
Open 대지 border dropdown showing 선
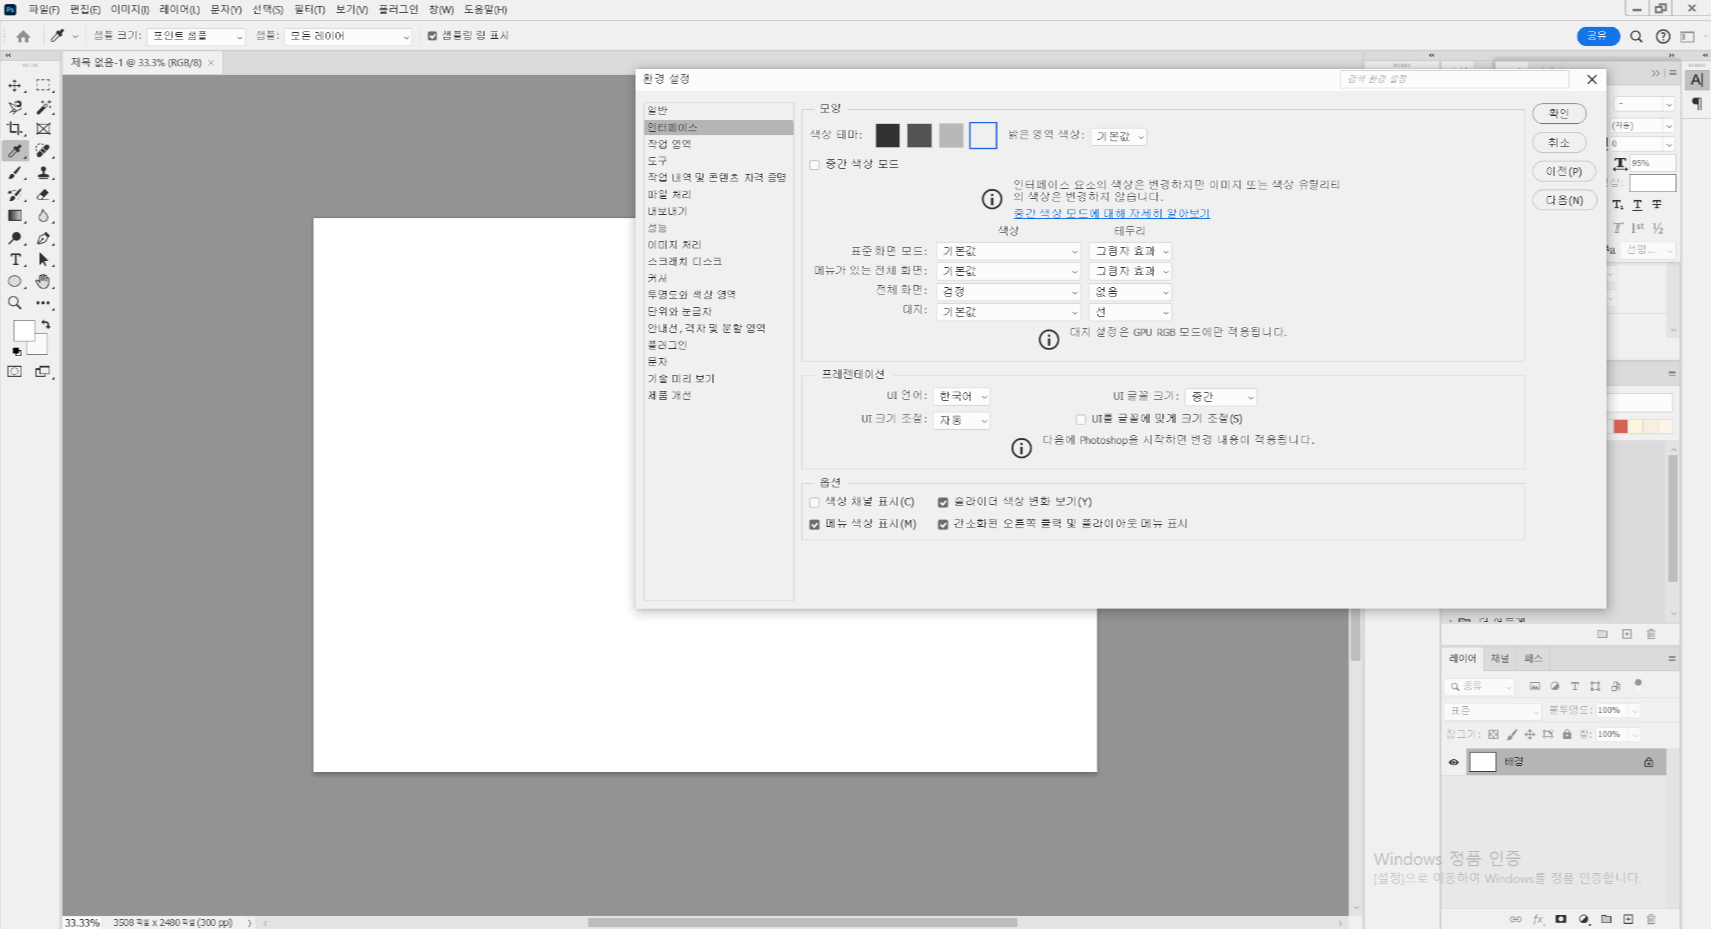pos(1130,312)
